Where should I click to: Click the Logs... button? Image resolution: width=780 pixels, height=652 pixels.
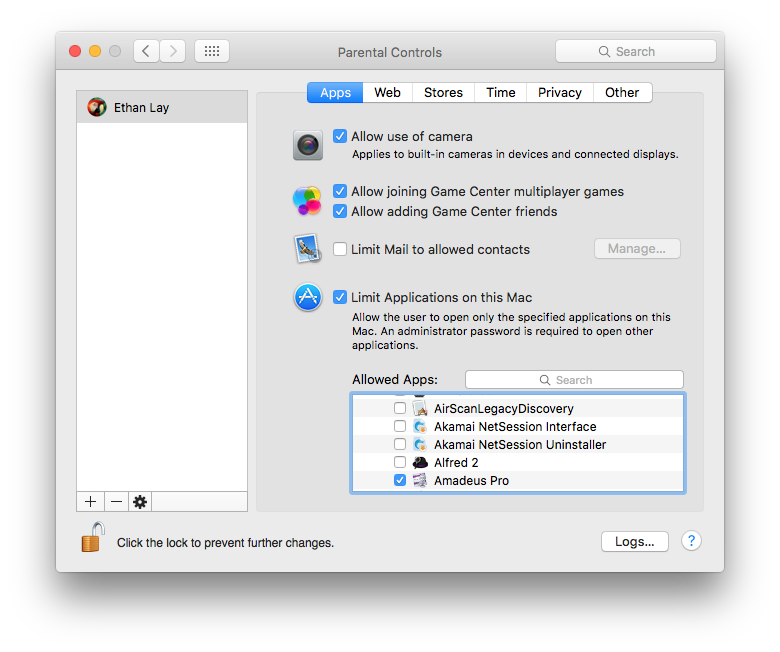pyautogui.click(x=634, y=541)
